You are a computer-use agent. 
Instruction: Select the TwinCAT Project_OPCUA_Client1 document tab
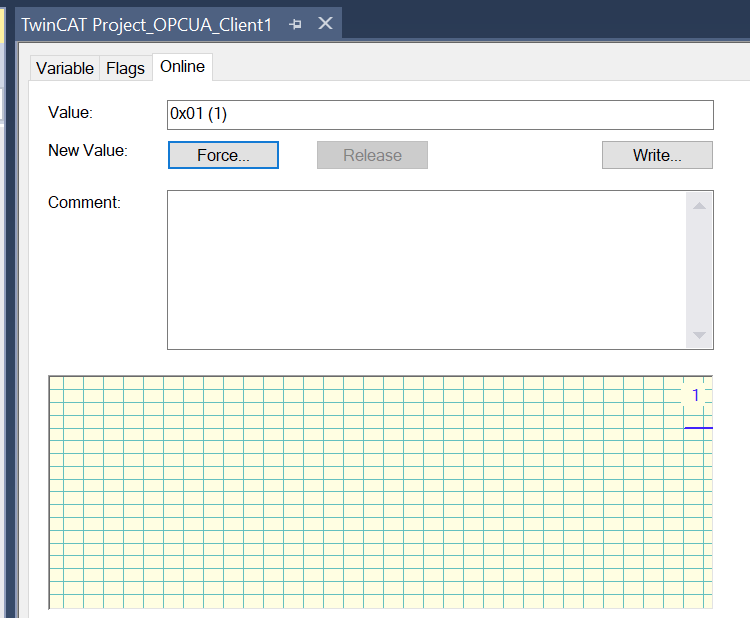(147, 24)
